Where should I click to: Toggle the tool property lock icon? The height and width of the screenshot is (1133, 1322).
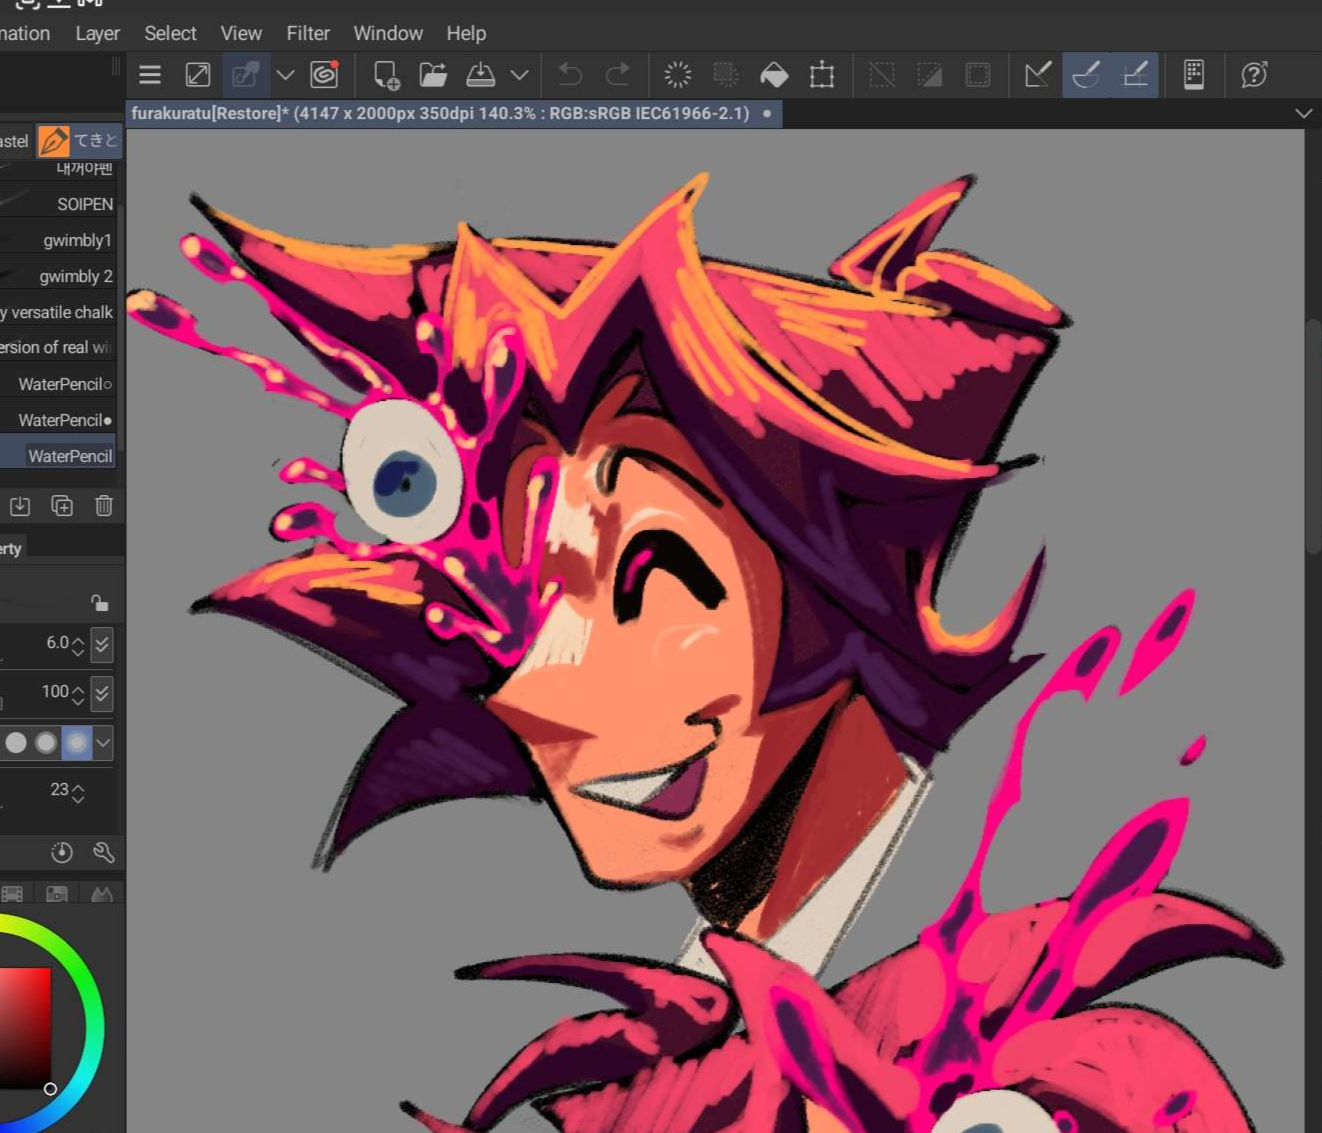99,603
